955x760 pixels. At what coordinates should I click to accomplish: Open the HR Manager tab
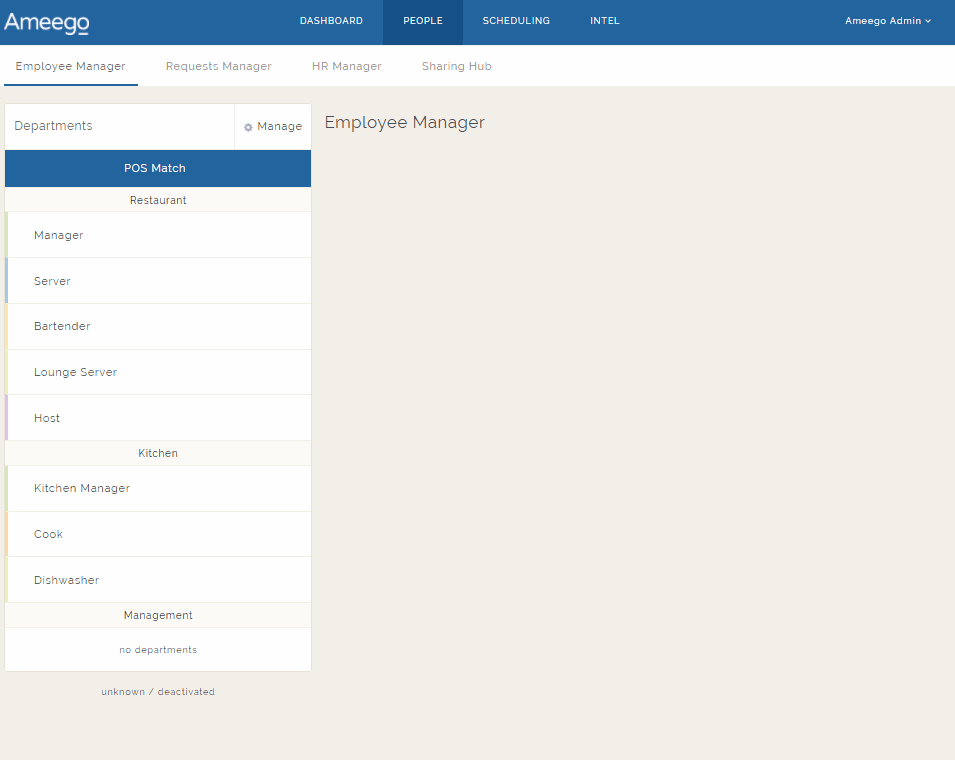tap(346, 66)
